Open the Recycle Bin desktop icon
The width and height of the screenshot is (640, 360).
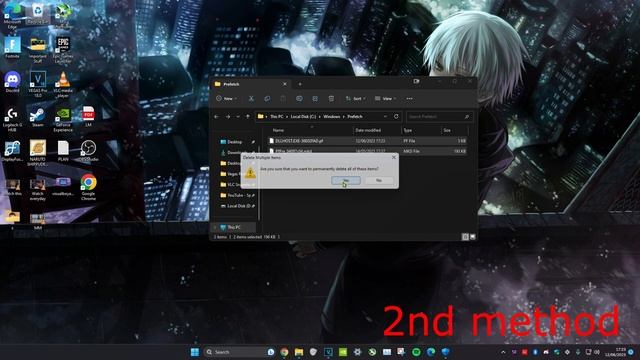38,14
